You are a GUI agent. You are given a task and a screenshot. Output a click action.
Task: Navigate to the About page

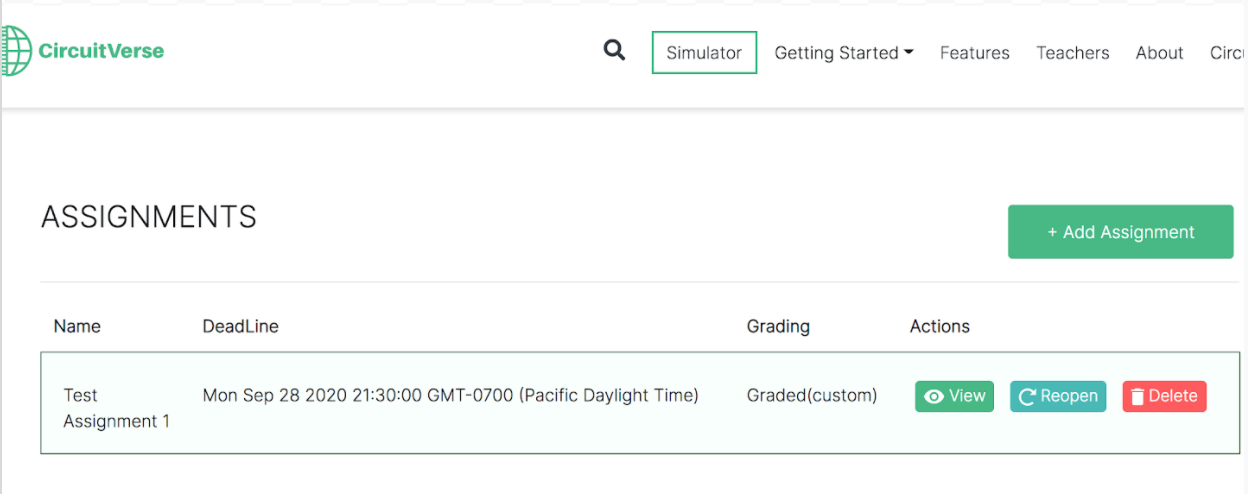[1159, 53]
